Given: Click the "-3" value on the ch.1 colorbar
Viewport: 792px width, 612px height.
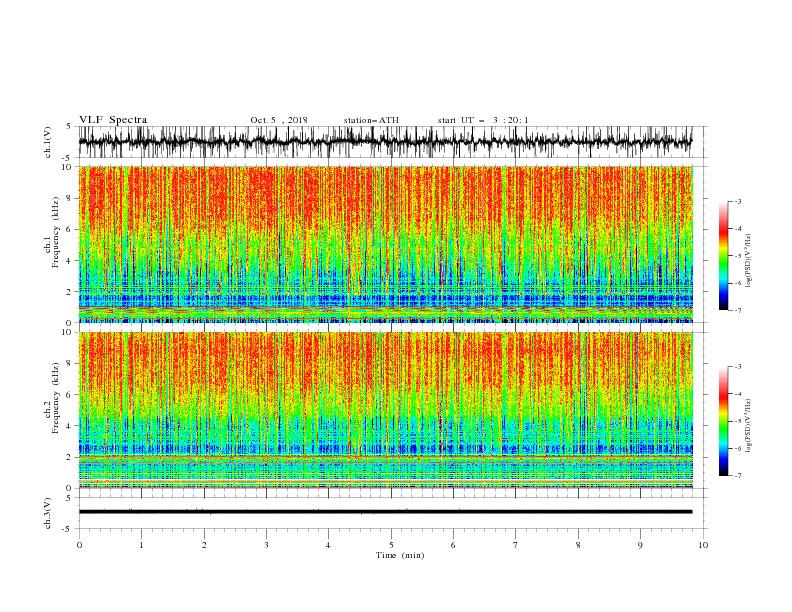Looking at the screenshot, I should [737, 201].
